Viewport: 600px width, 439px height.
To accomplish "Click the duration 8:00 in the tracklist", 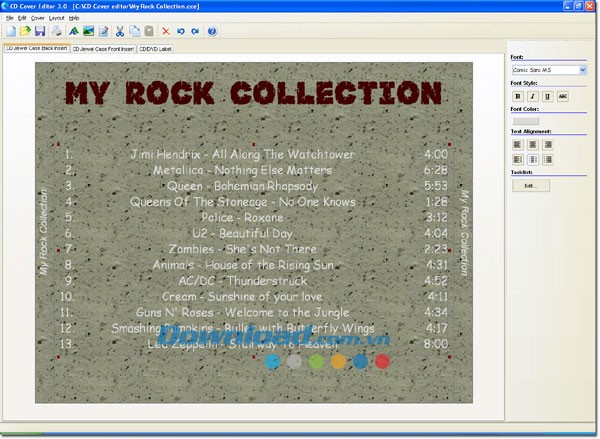I will click(435, 344).
